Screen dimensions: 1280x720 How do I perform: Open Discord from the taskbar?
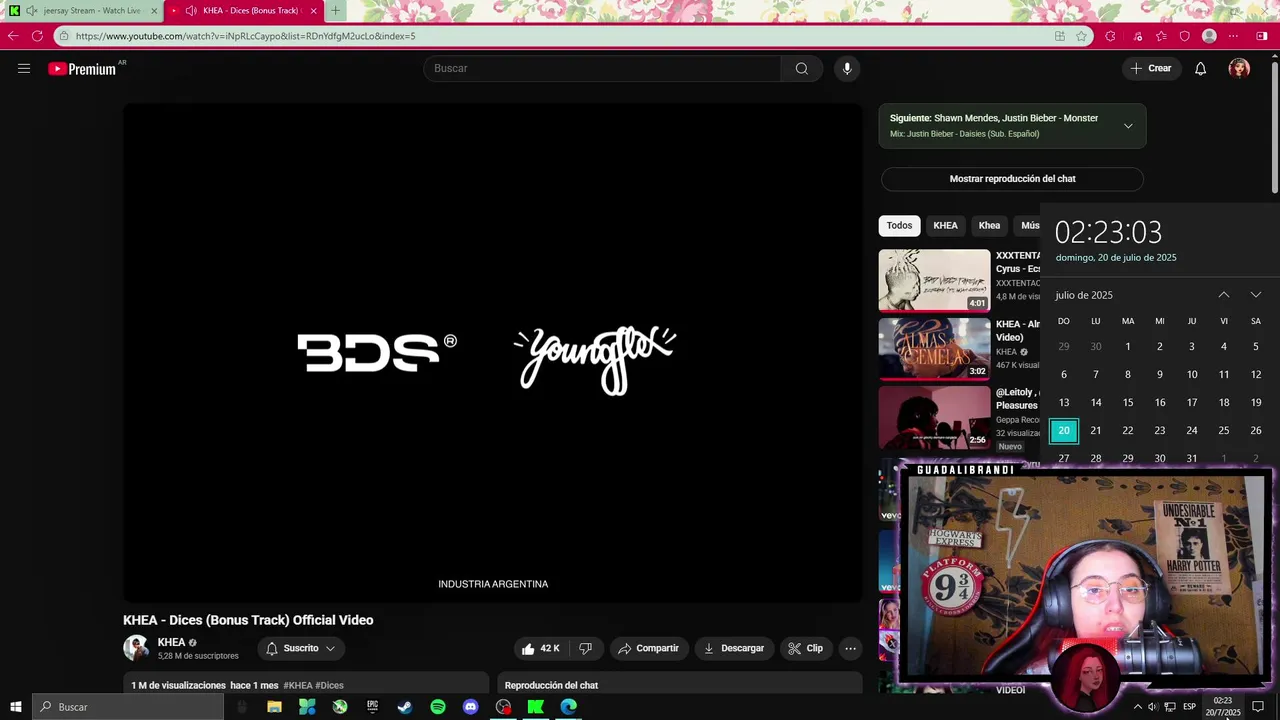[x=471, y=707]
